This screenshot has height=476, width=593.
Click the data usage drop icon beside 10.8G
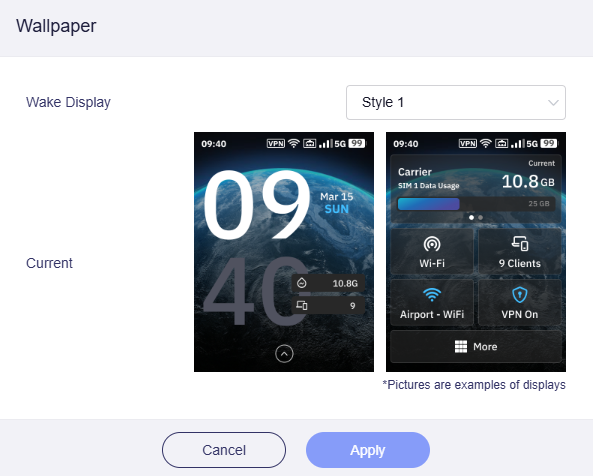coord(301,283)
